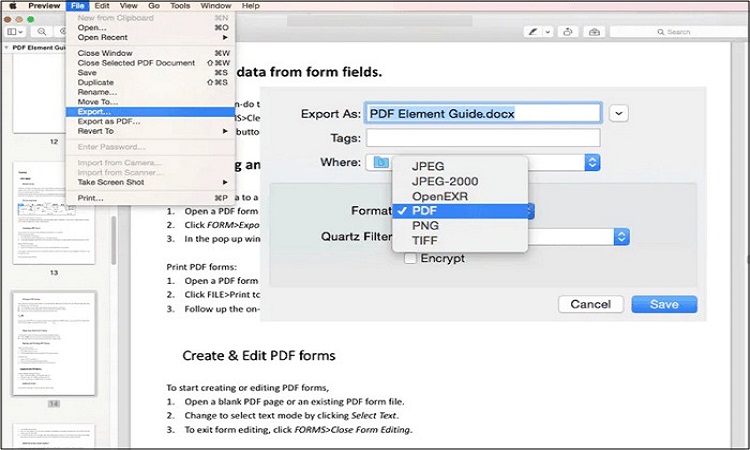Screen dimensions: 750x450
Task: Open the Quartz Filter dropdown
Action: (621, 237)
